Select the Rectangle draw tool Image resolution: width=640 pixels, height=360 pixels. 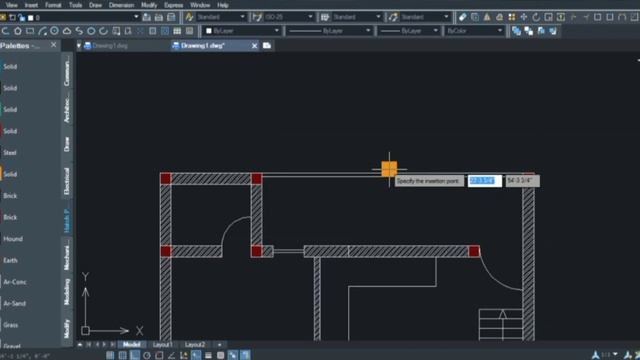click(30, 31)
